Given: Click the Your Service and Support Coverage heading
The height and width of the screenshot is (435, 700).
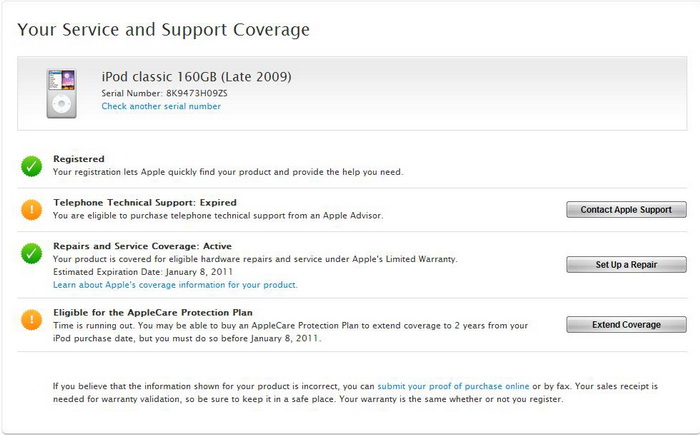Looking at the screenshot, I should (x=164, y=30).
